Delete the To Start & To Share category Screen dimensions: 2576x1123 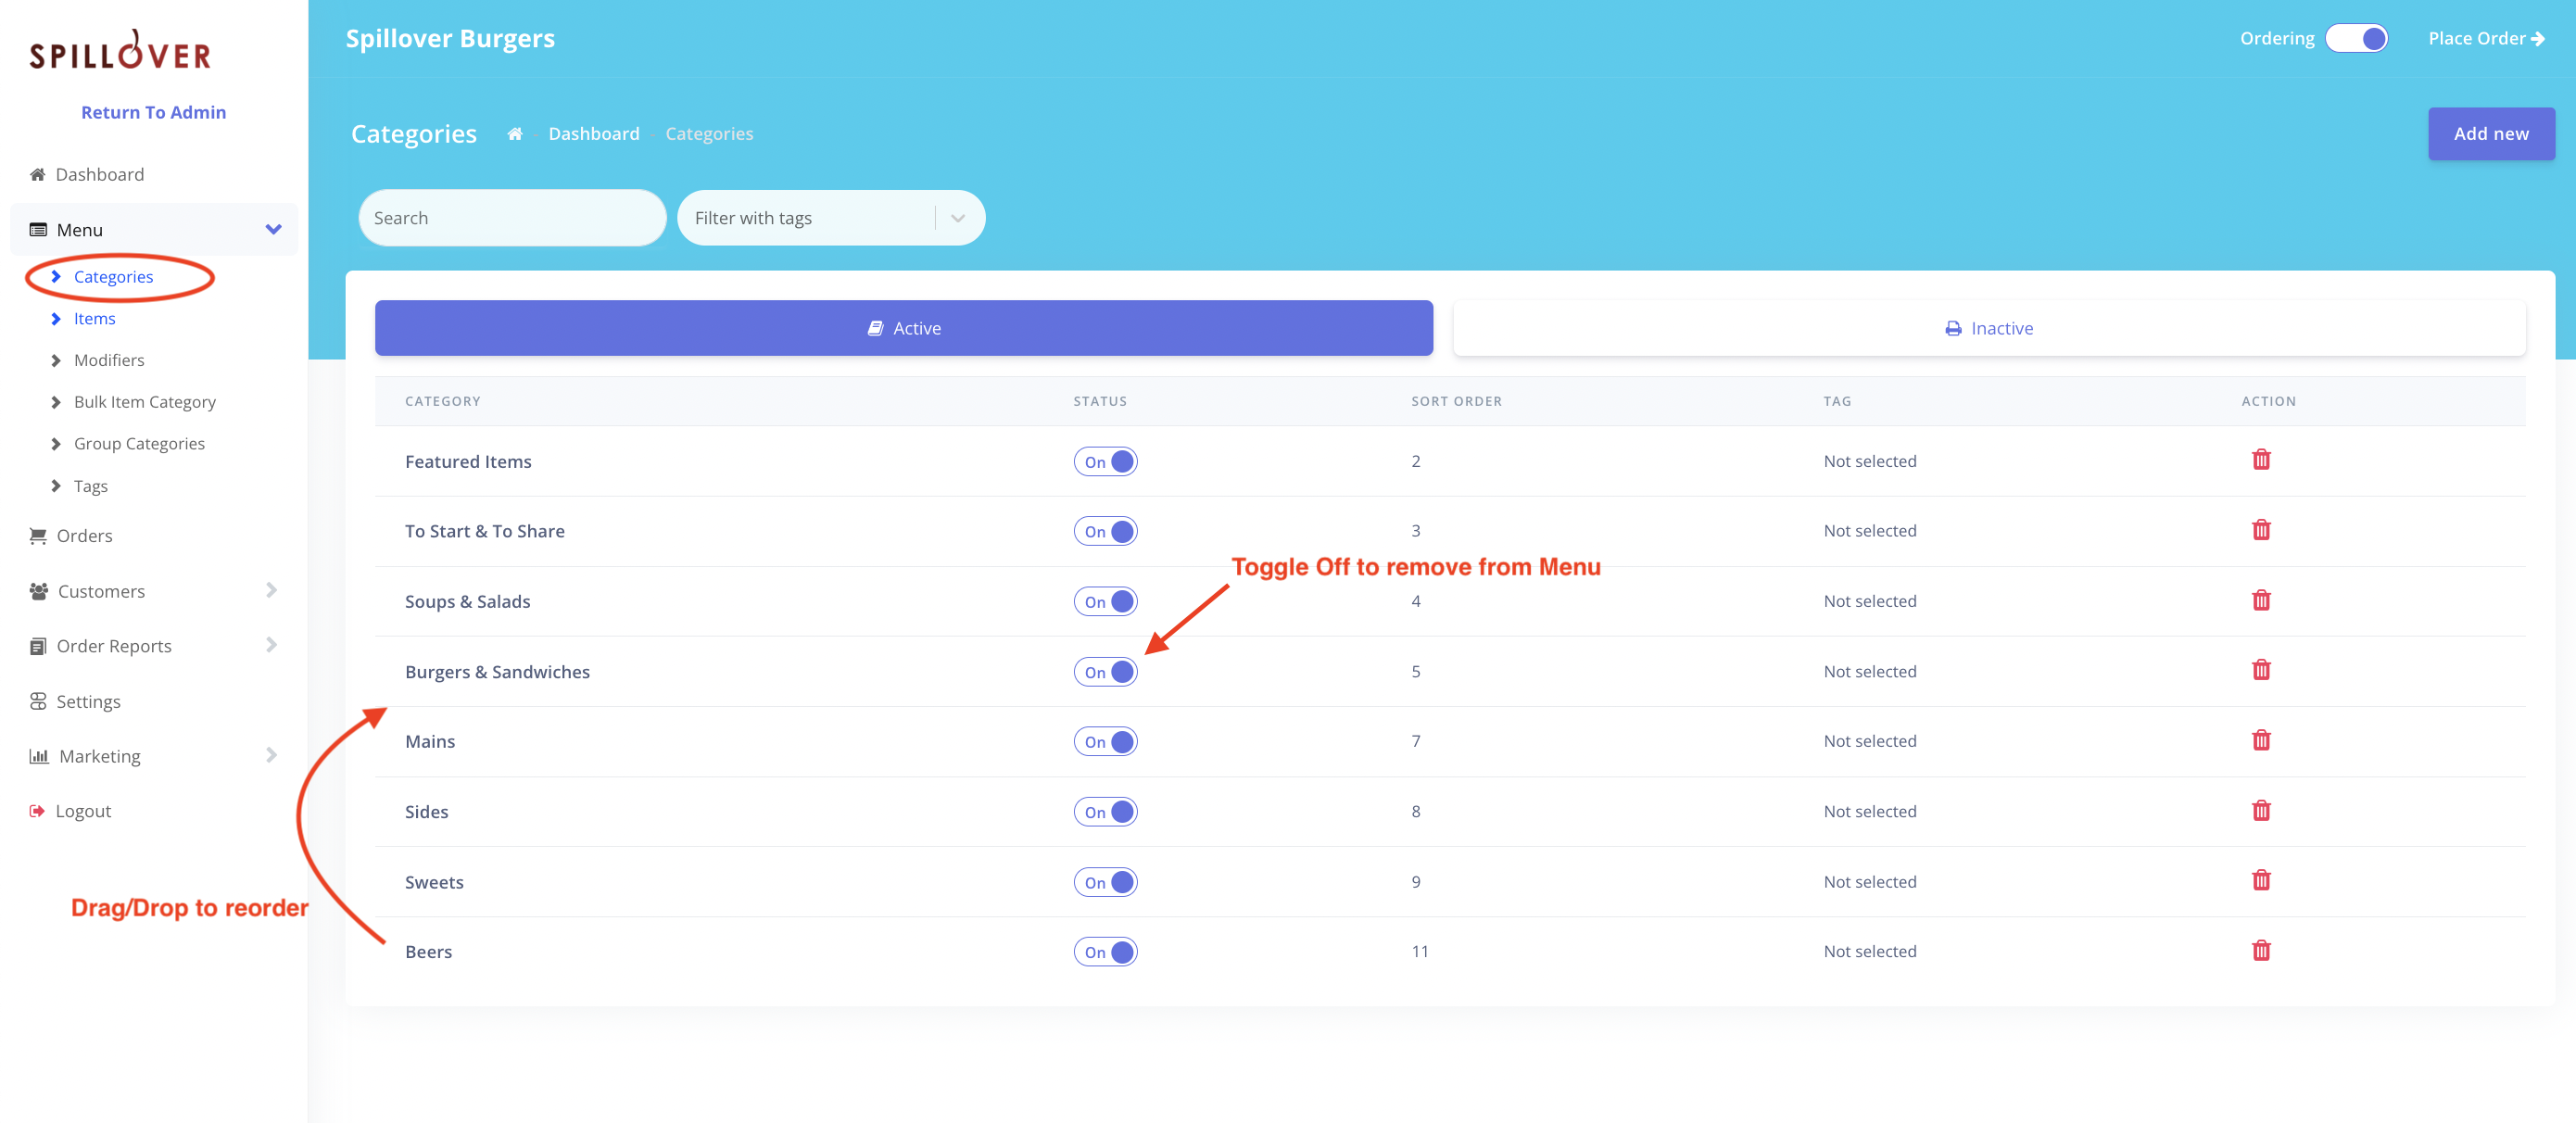(2260, 530)
